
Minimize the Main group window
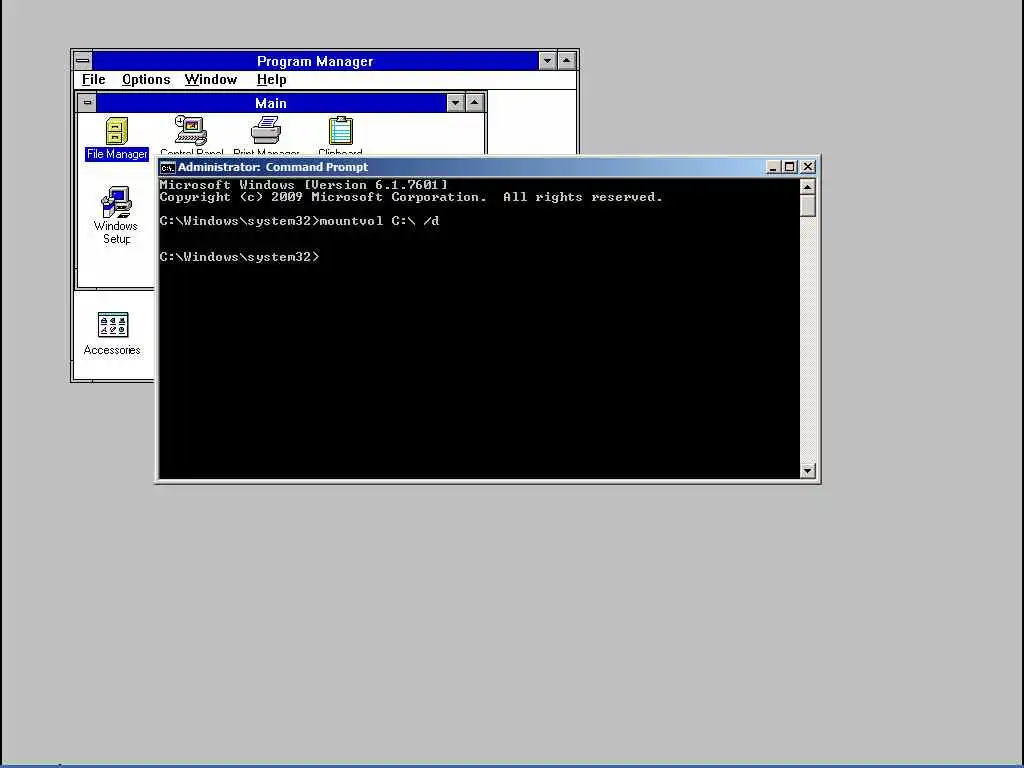tap(455, 103)
